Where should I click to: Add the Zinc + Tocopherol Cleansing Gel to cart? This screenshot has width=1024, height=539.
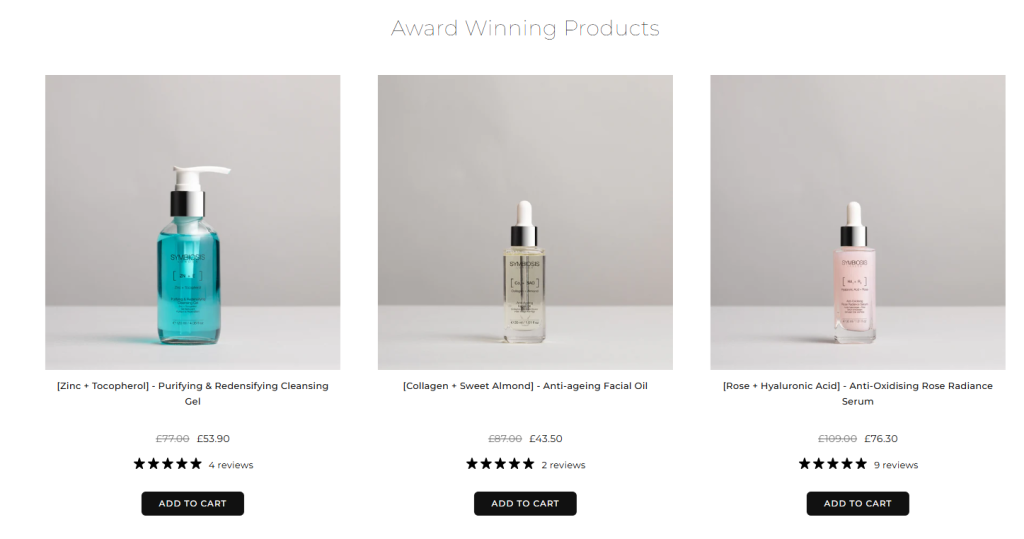193,504
